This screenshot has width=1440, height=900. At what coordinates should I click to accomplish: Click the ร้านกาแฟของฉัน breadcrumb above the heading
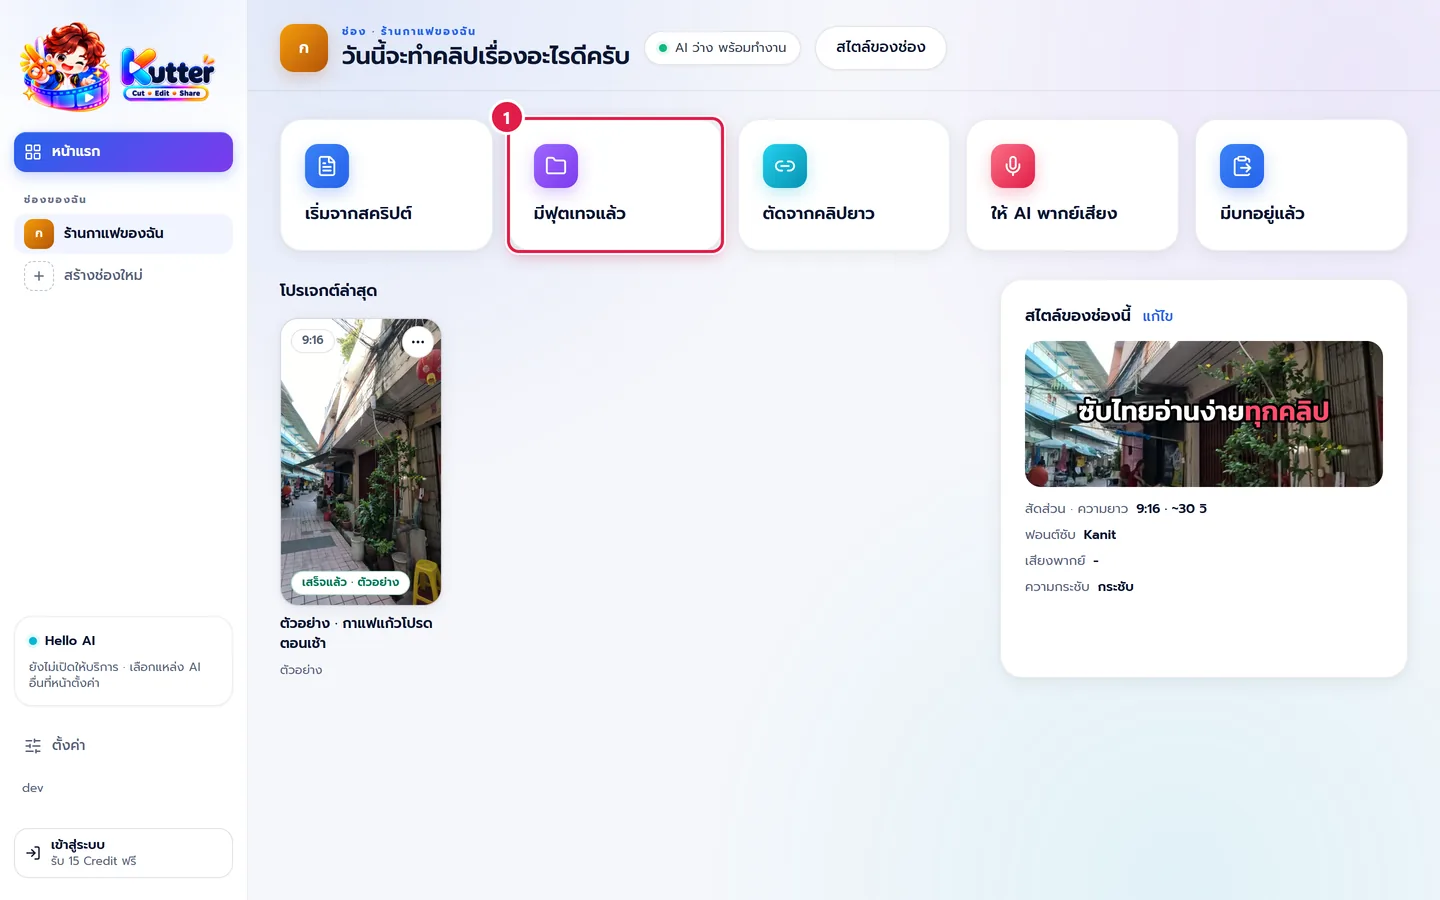pyautogui.click(x=428, y=31)
